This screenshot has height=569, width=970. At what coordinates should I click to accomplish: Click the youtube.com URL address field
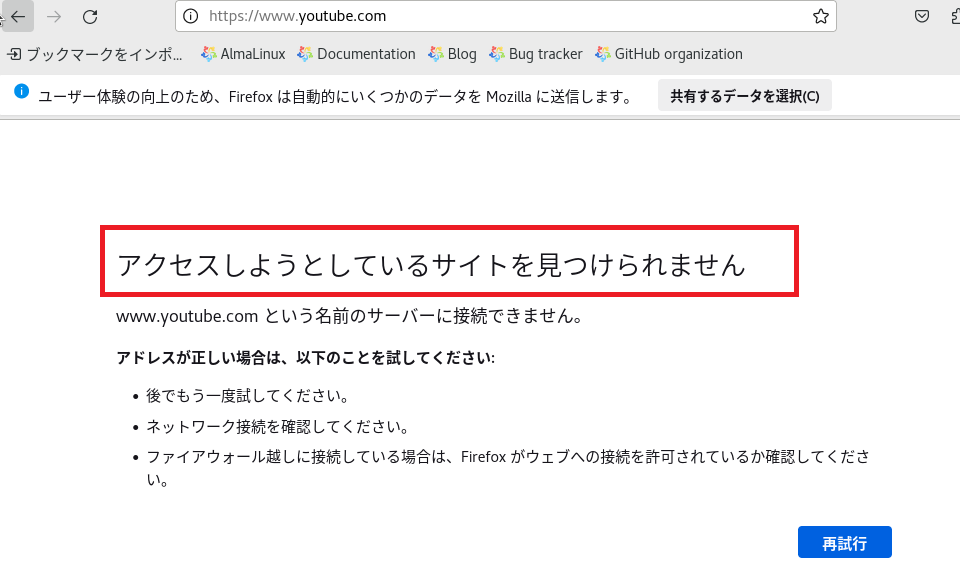click(500, 16)
